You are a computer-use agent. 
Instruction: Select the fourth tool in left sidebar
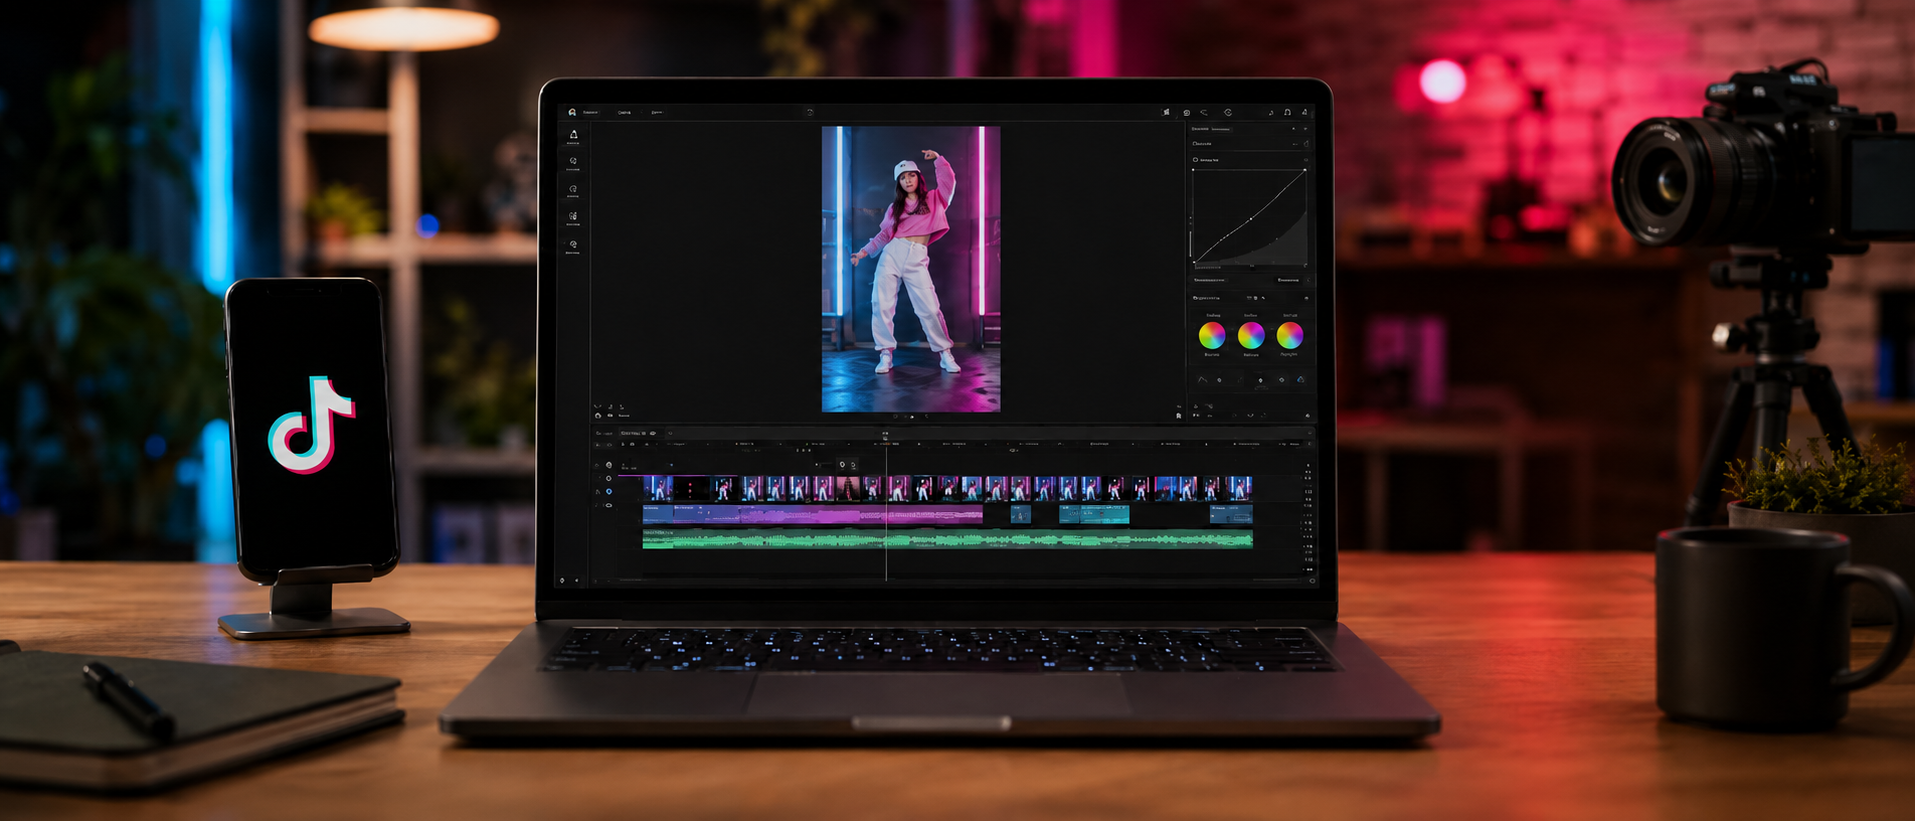coord(573,217)
